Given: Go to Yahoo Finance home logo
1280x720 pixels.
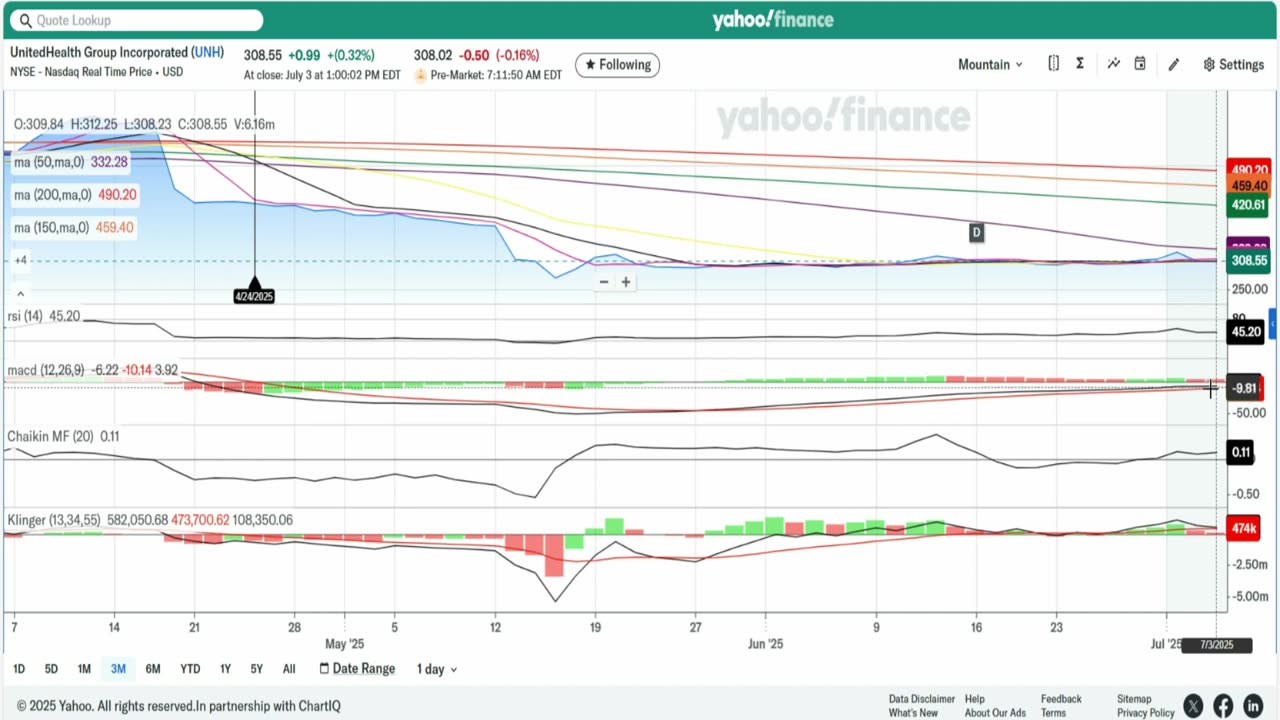Looking at the screenshot, I should [773, 20].
